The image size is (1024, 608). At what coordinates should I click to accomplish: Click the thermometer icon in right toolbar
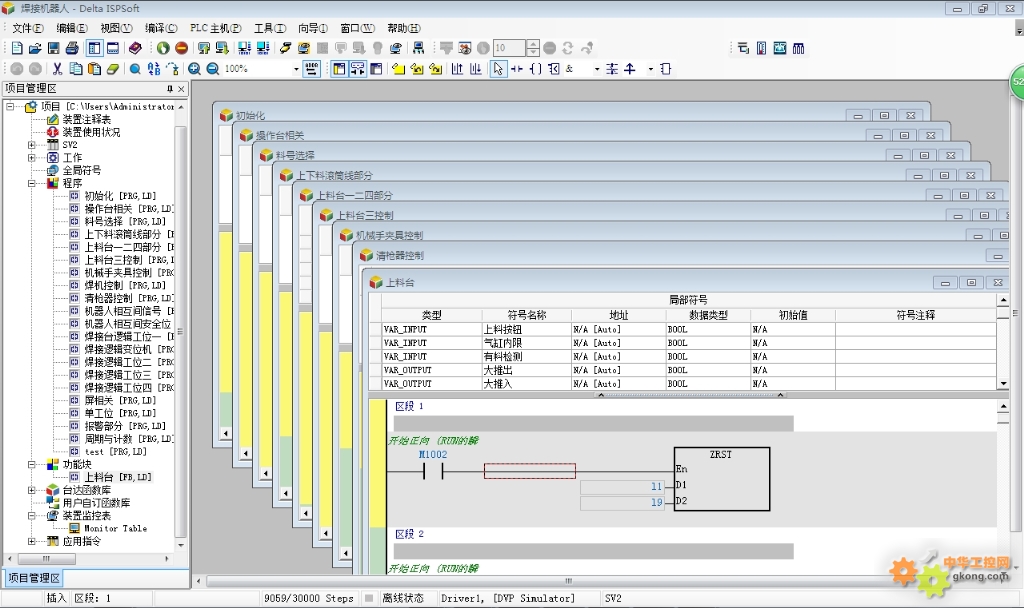pyautogui.click(x=761, y=48)
